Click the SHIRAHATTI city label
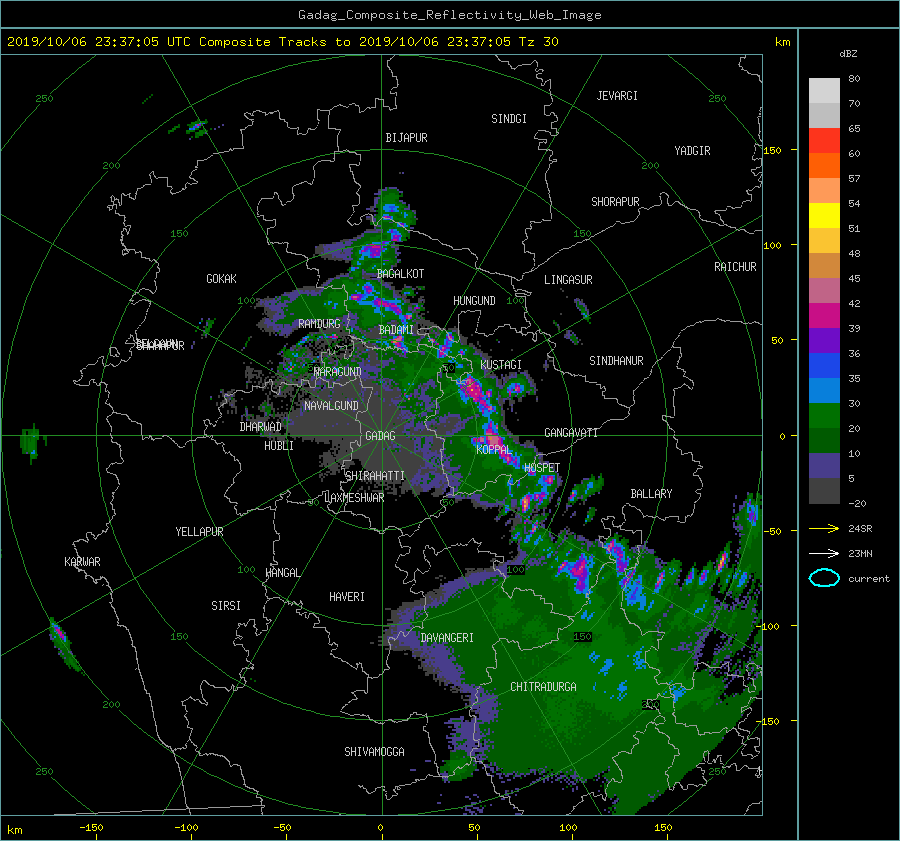 click(375, 476)
